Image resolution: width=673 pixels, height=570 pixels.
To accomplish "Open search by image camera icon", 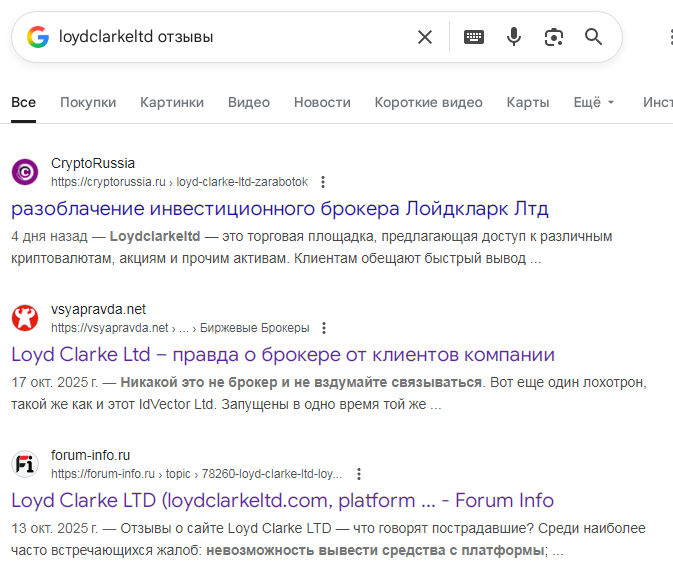I will coord(554,37).
